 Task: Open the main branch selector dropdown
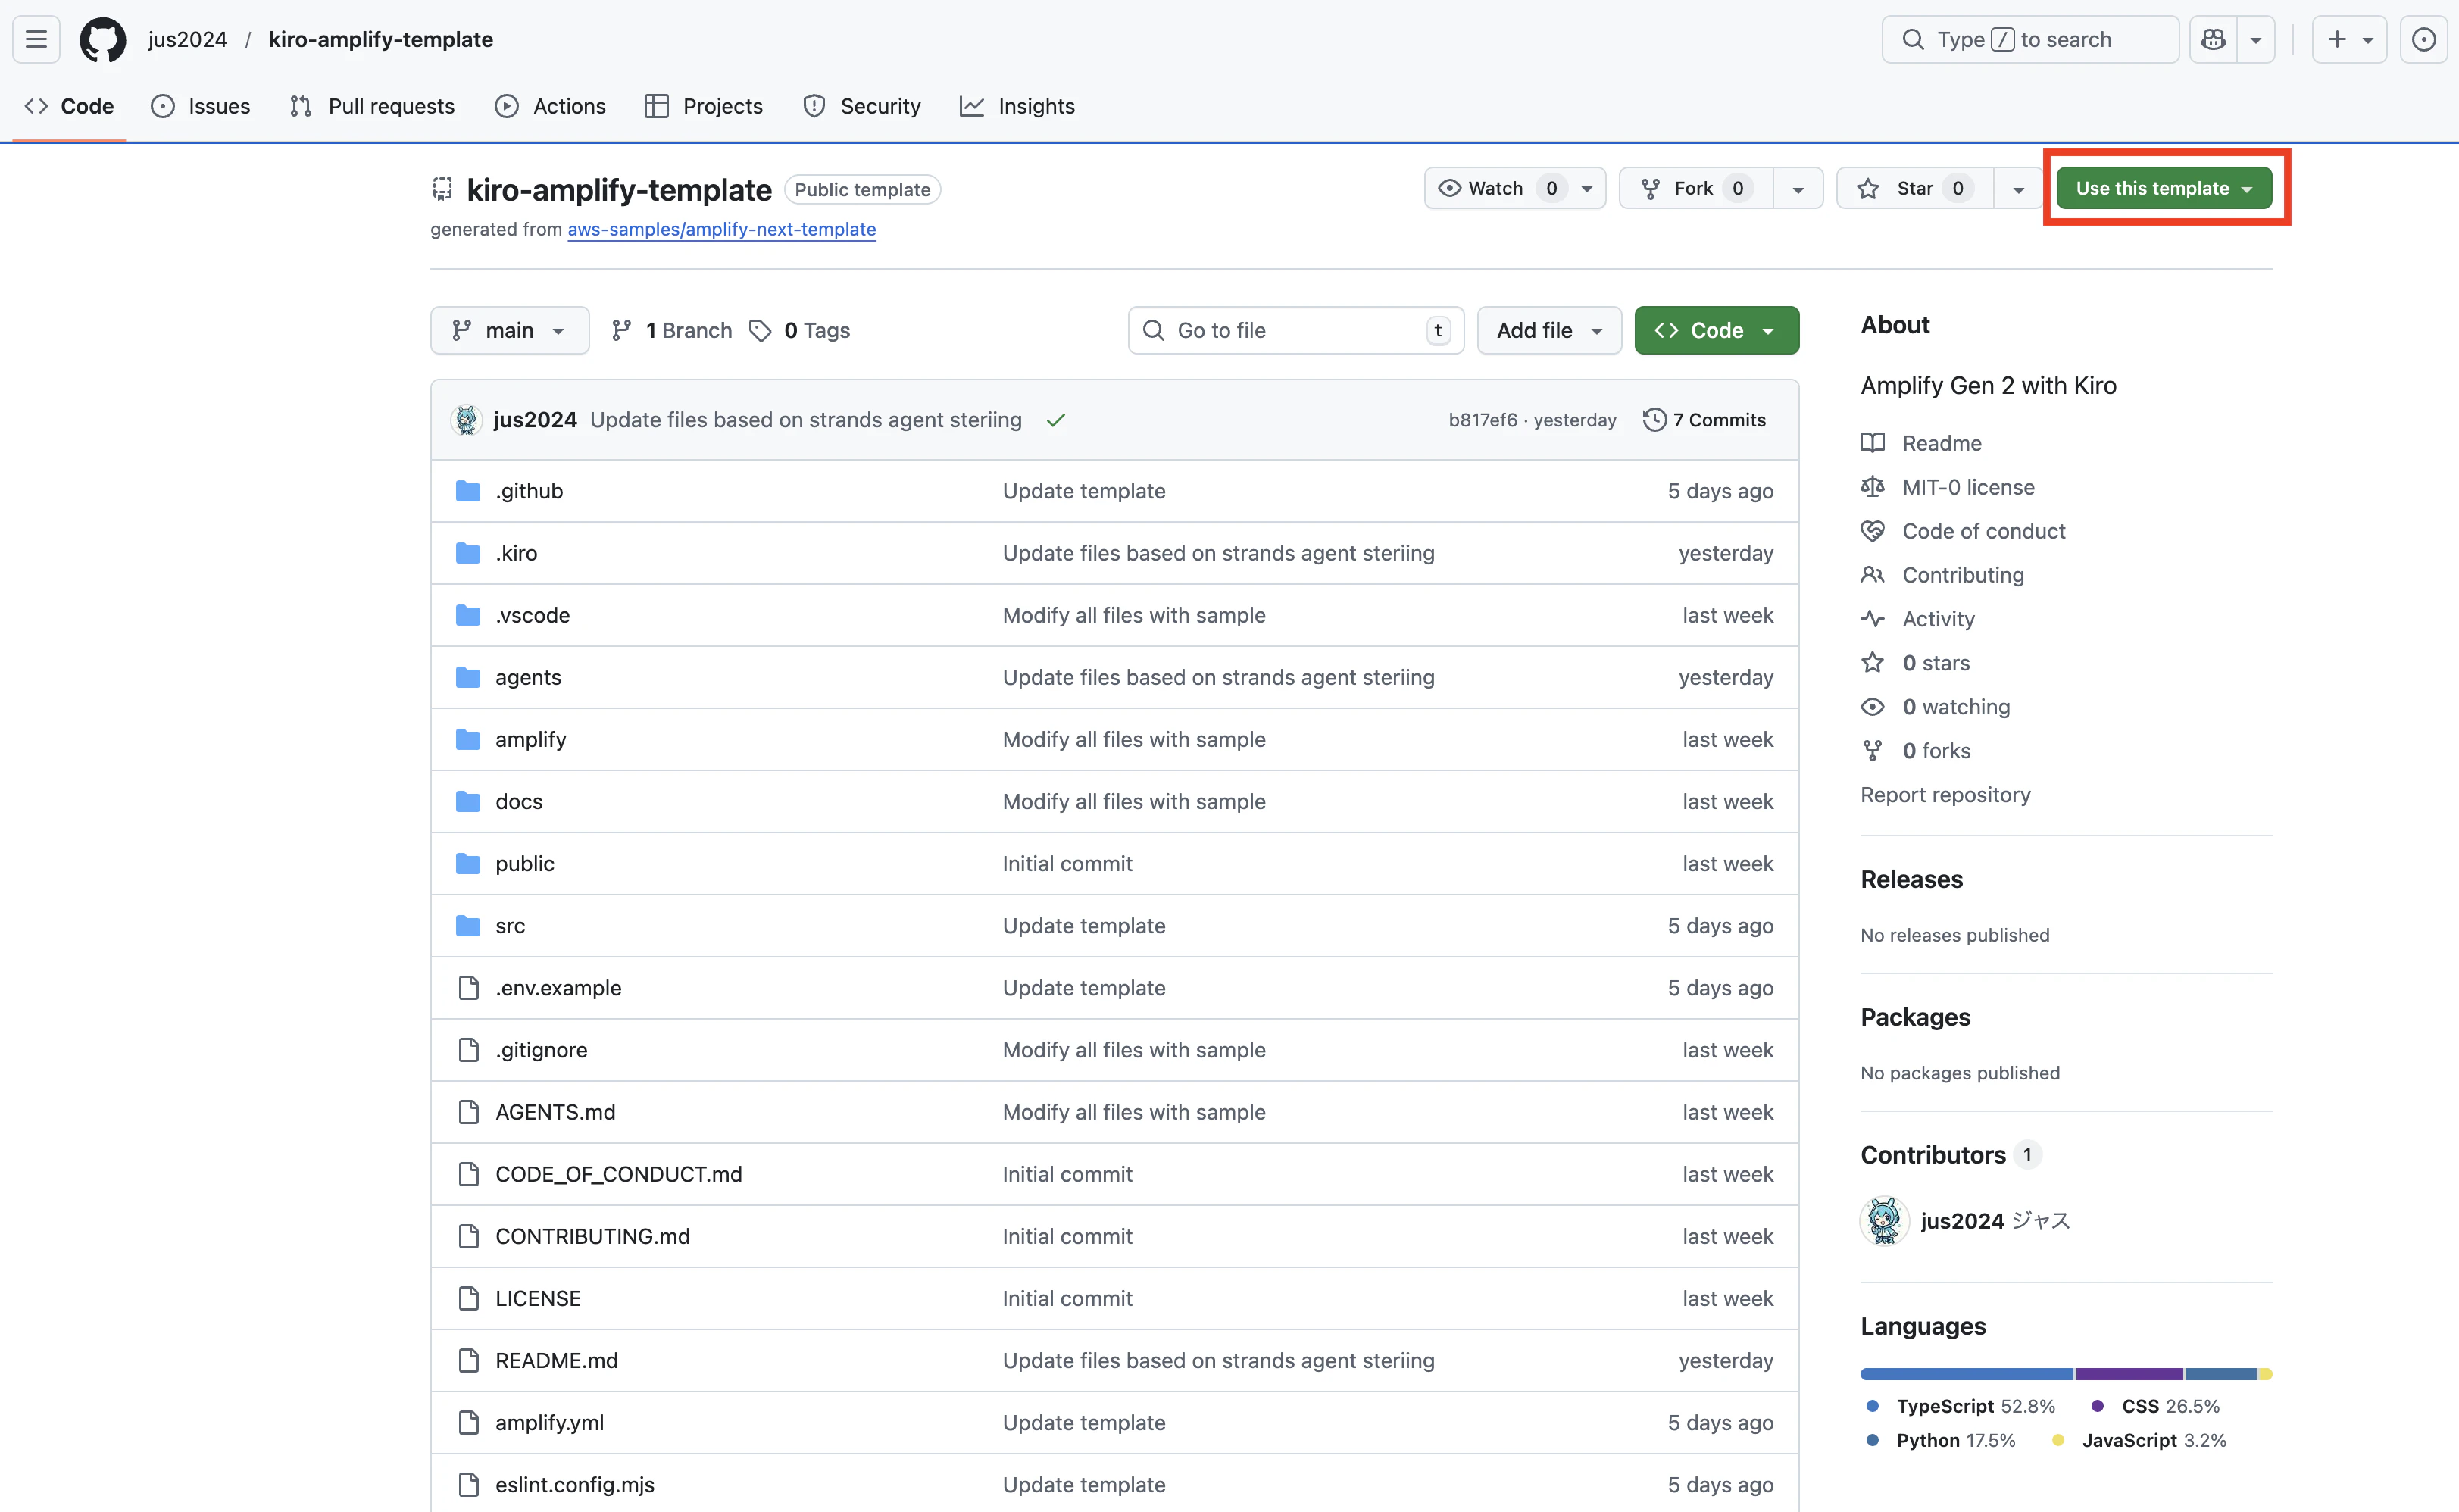[509, 330]
